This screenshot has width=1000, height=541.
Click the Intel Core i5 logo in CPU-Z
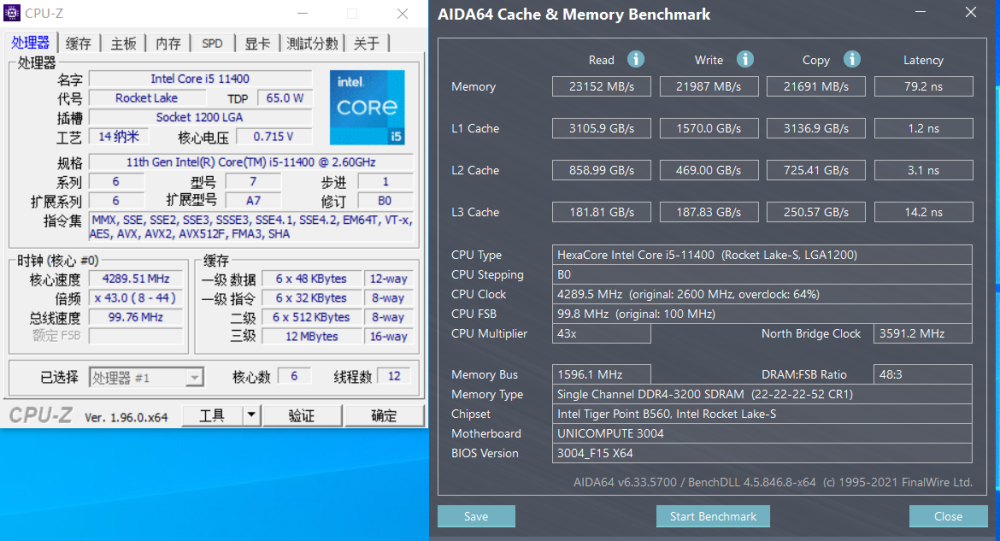point(367,107)
